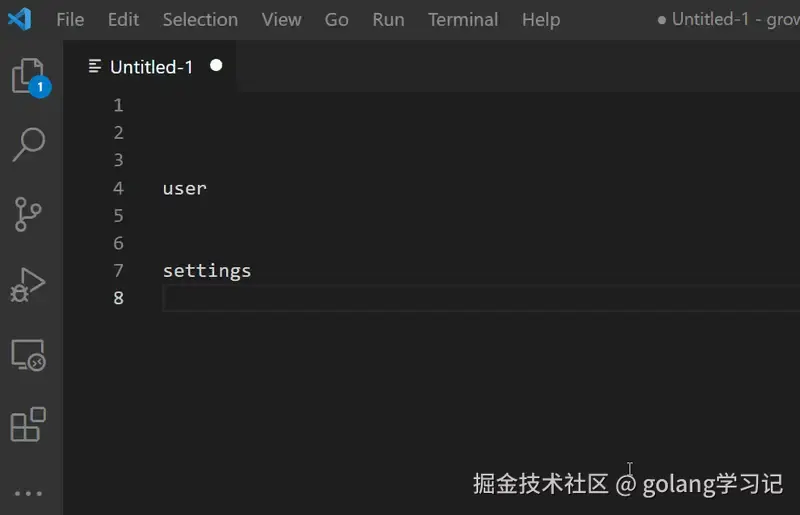Click line number 4 in the gutter
Viewport: 800px width, 515px height.
118,188
